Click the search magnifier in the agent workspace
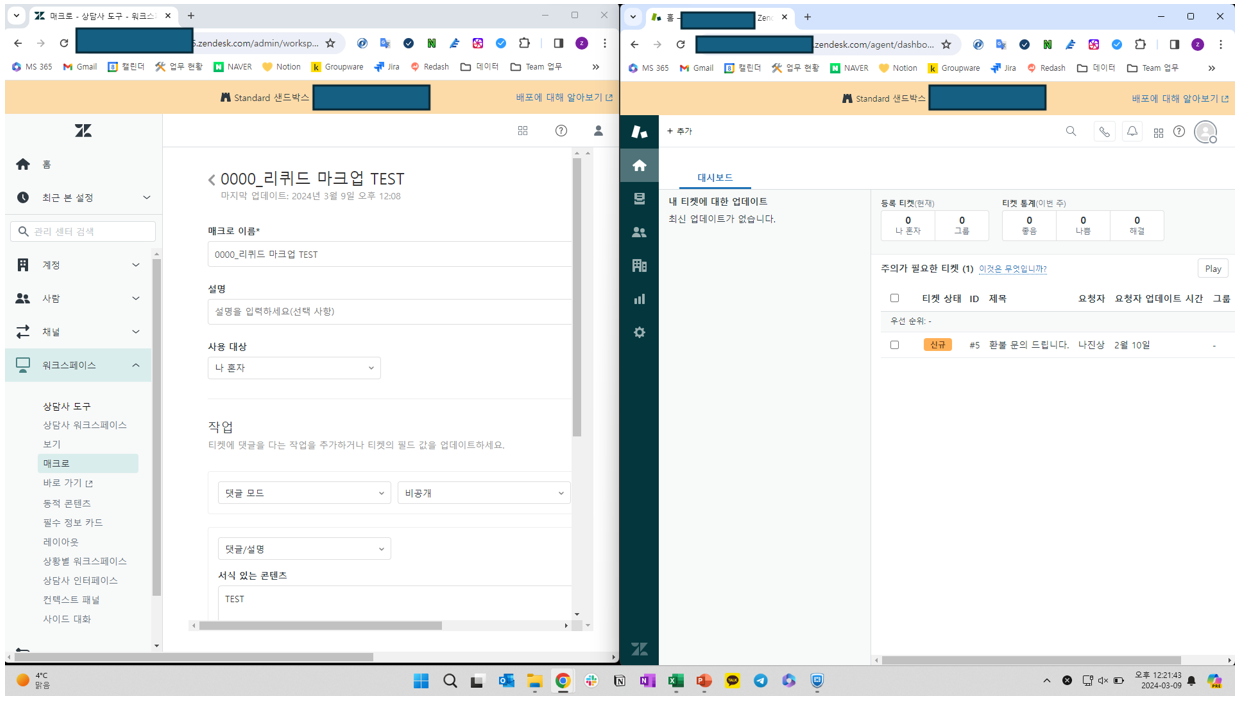The height and width of the screenshot is (701, 1240). [1071, 131]
